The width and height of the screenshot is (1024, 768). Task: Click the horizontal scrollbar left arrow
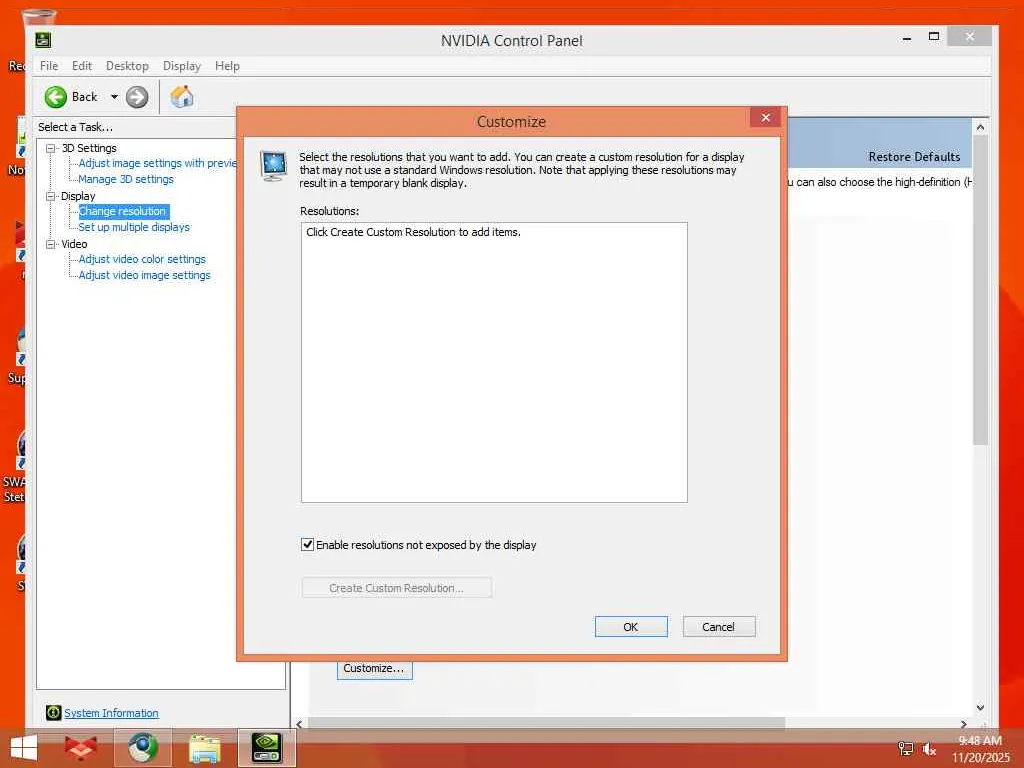[299, 724]
